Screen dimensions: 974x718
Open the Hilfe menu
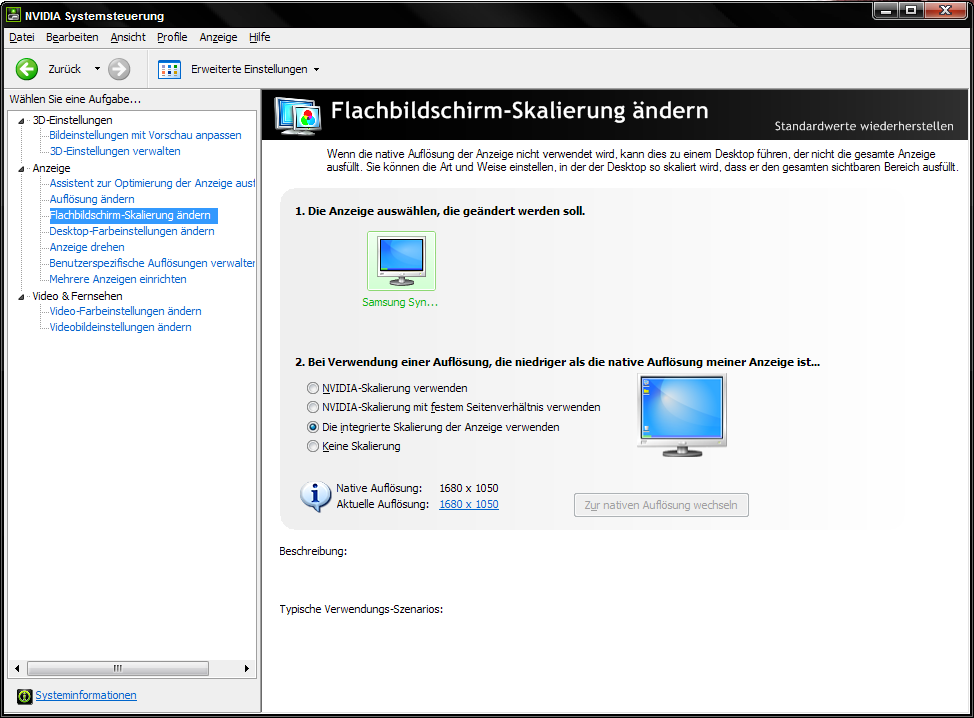click(260, 37)
